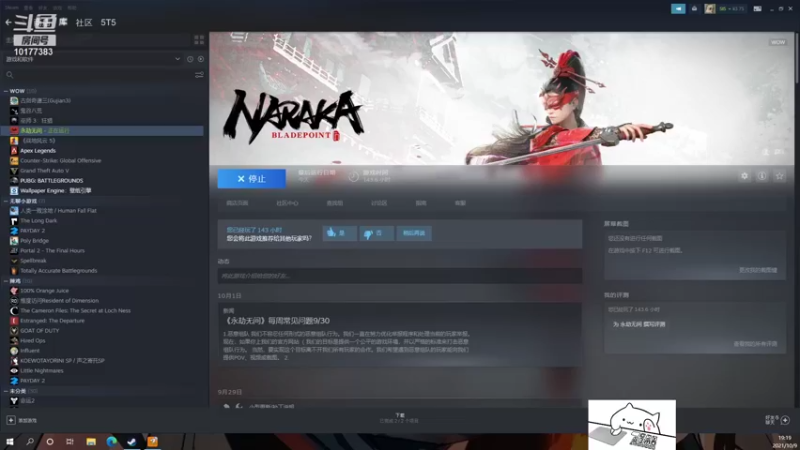
Task: Select GOAT OF DUTY
Action: point(39,331)
